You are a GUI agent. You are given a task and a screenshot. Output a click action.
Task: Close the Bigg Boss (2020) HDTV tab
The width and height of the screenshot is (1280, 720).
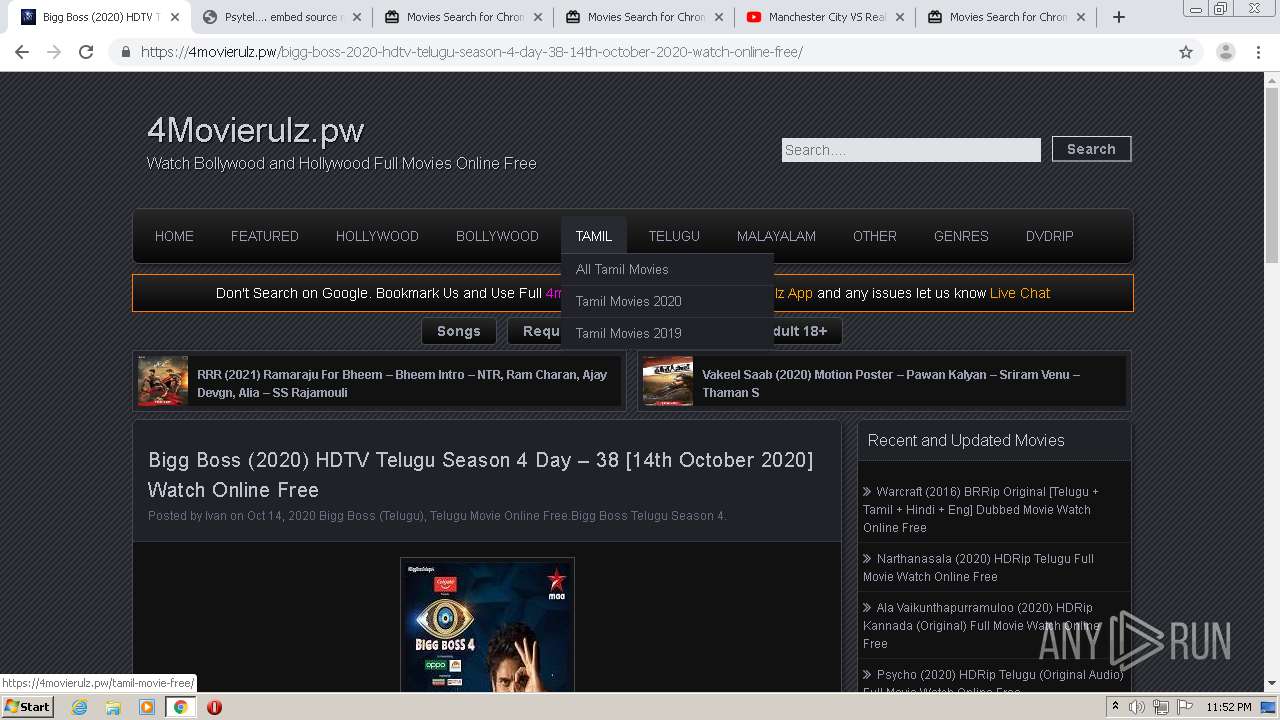tap(175, 17)
